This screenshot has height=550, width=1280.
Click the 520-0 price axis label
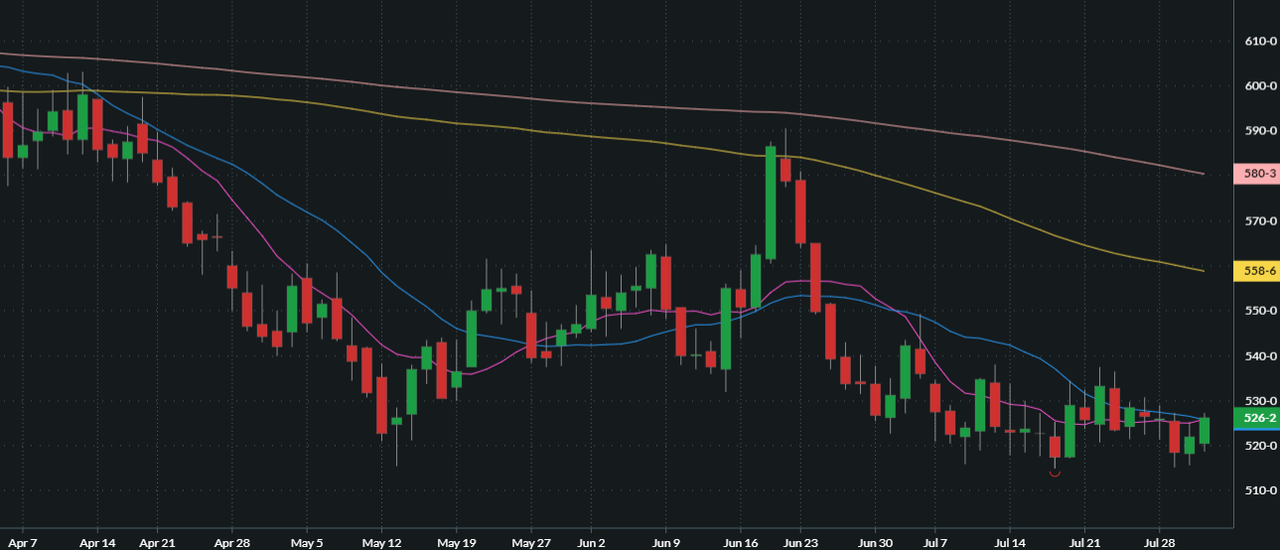pos(1261,446)
